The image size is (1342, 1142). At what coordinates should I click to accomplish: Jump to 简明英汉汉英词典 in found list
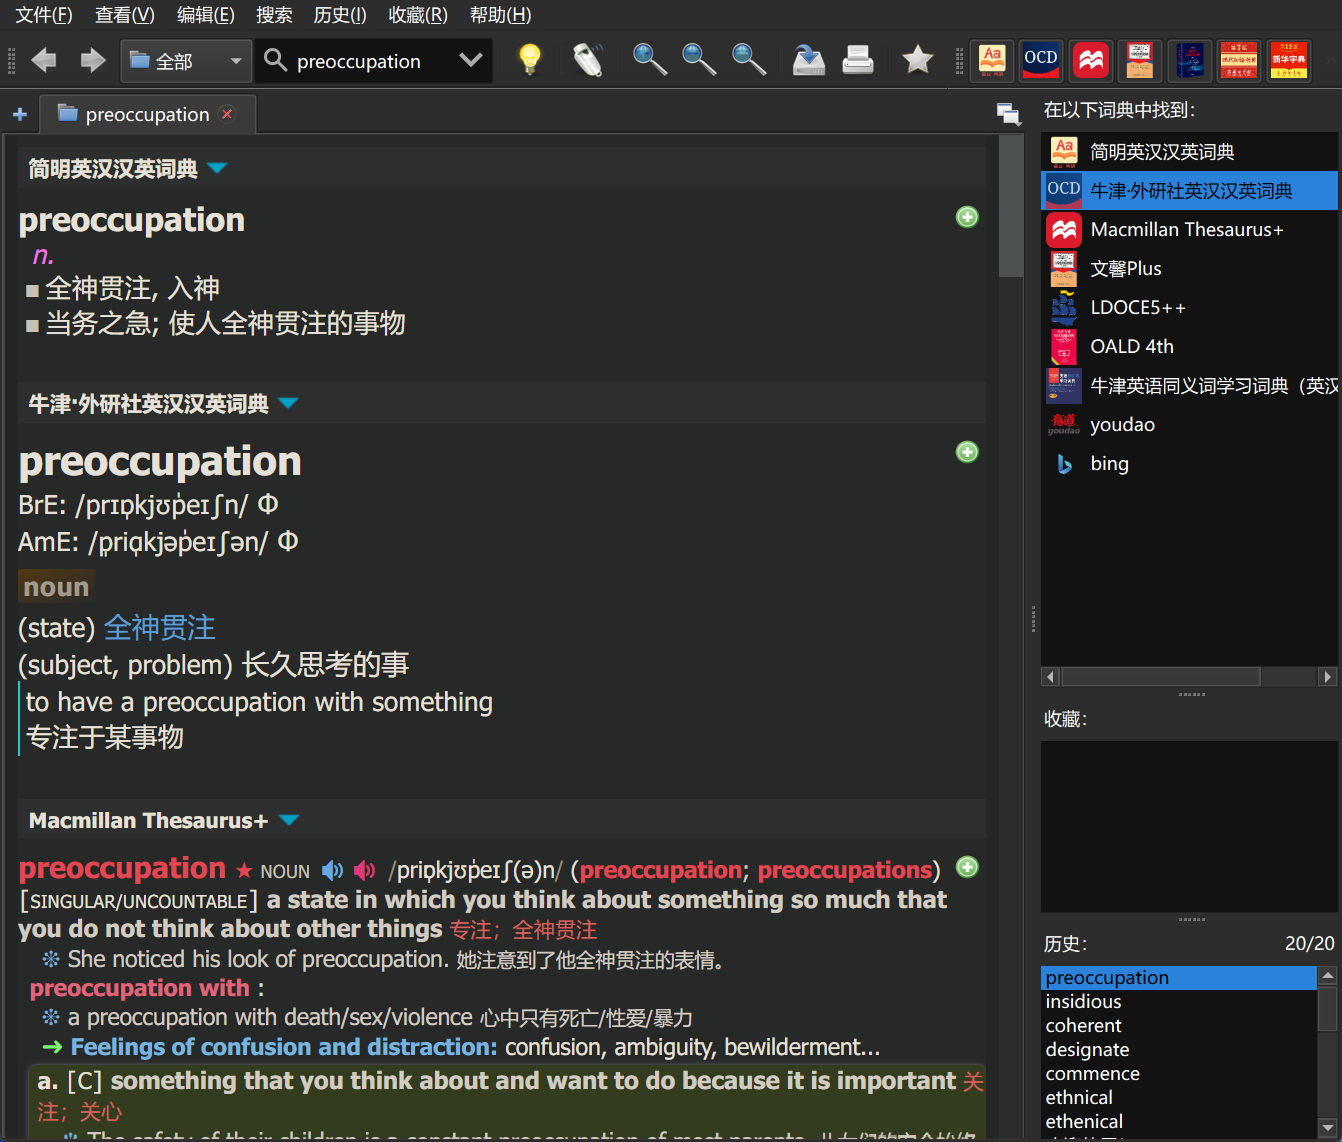1189,152
